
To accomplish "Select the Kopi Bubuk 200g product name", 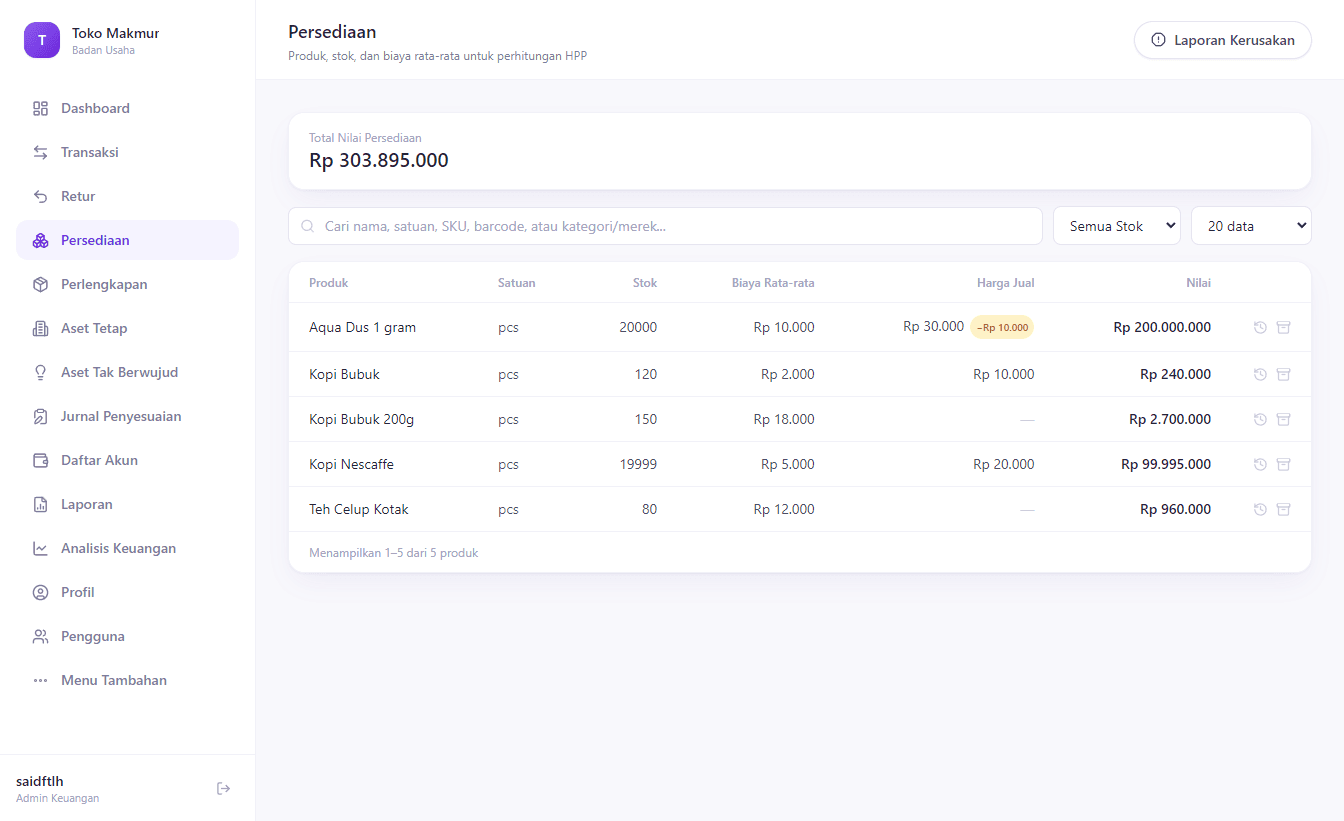I will tap(361, 419).
